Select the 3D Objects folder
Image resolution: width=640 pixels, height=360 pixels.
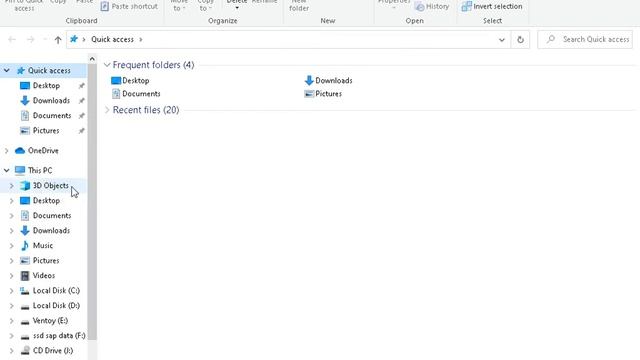pyautogui.click(x=51, y=186)
